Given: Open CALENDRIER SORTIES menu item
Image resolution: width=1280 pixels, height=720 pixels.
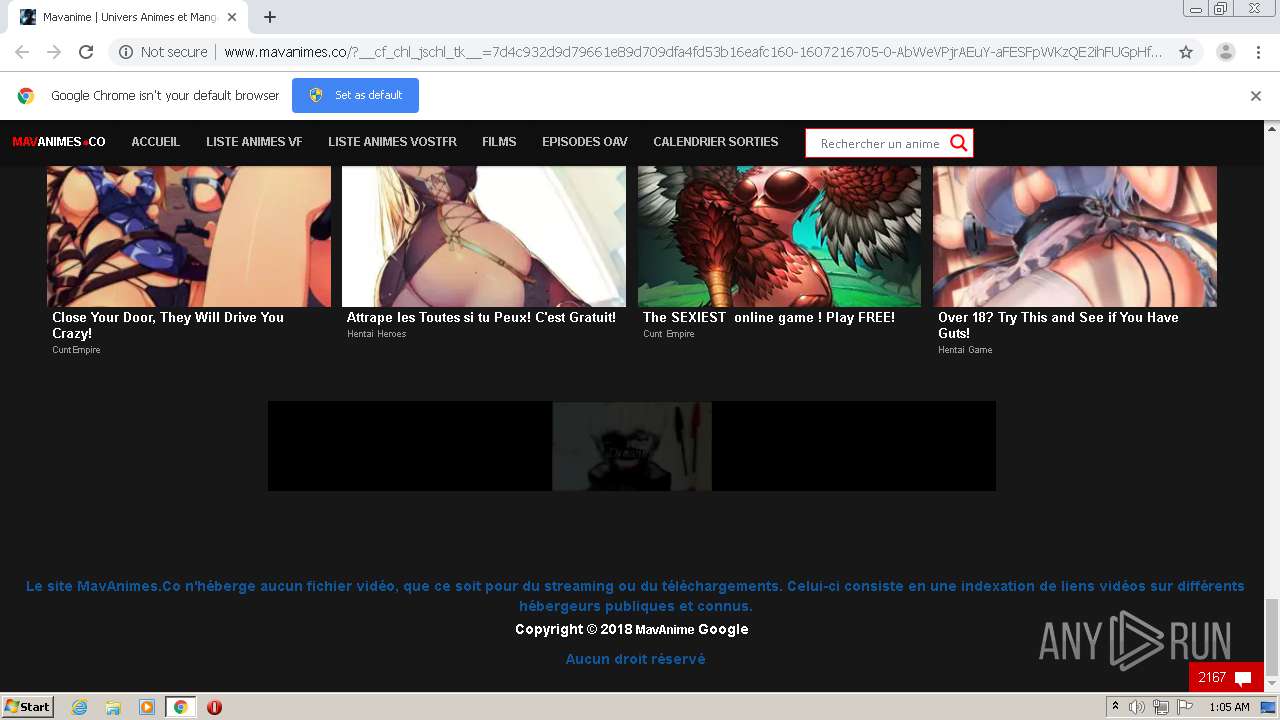Looking at the screenshot, I should (x=716, y=142).
